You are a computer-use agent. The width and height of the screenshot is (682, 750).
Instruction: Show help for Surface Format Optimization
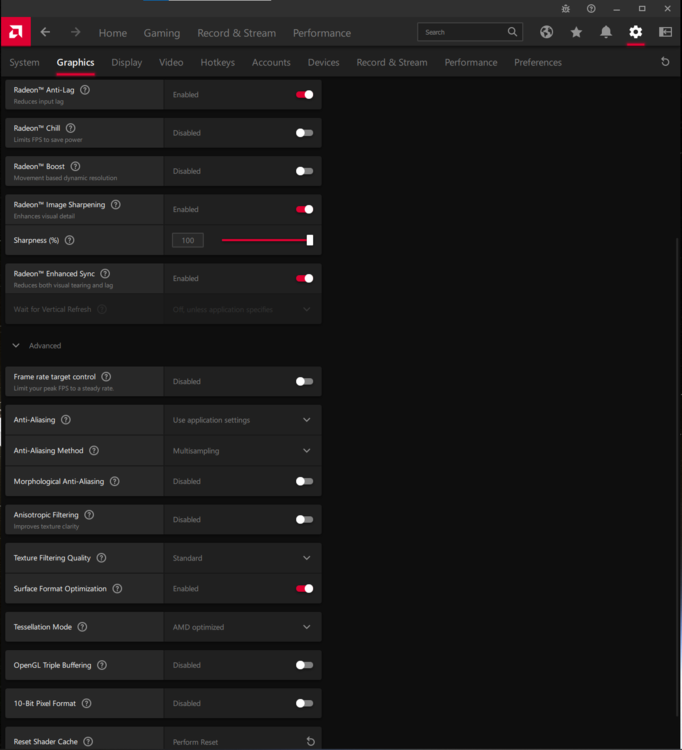(118, 588)
